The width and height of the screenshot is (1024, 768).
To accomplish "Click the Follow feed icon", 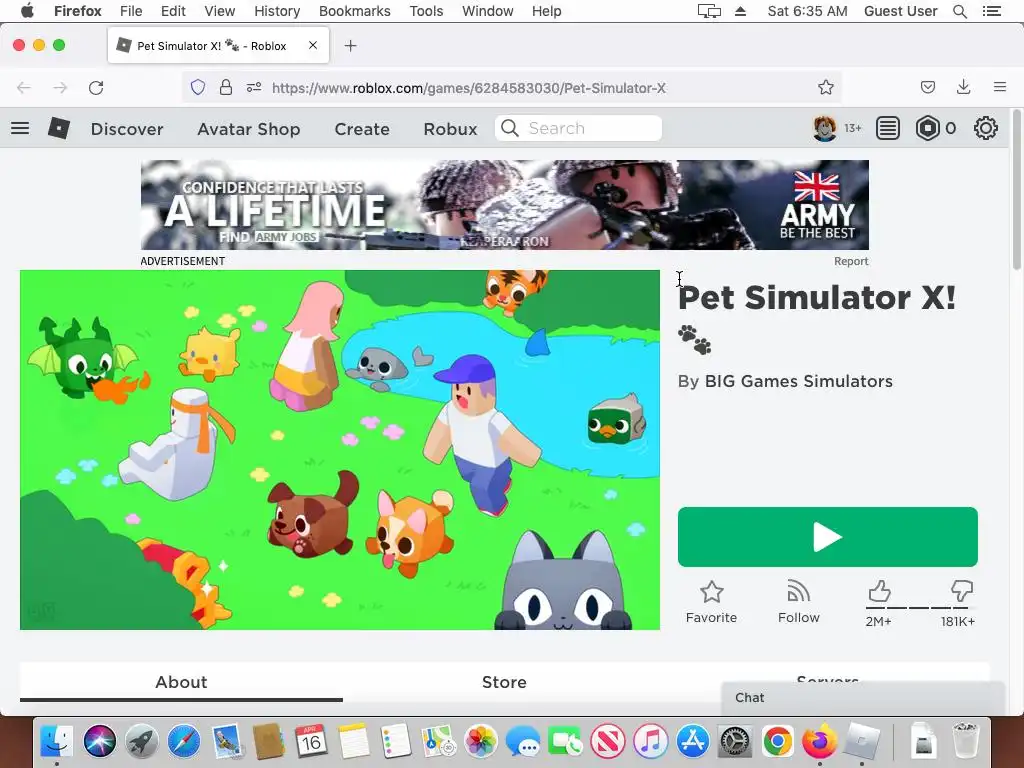I will (x=798, y=592).
